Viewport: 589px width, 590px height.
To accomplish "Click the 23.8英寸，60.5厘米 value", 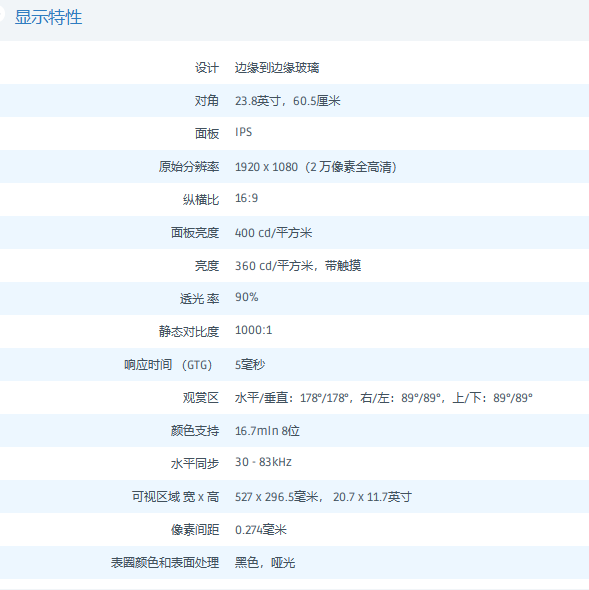I will (x=288, y=101).
